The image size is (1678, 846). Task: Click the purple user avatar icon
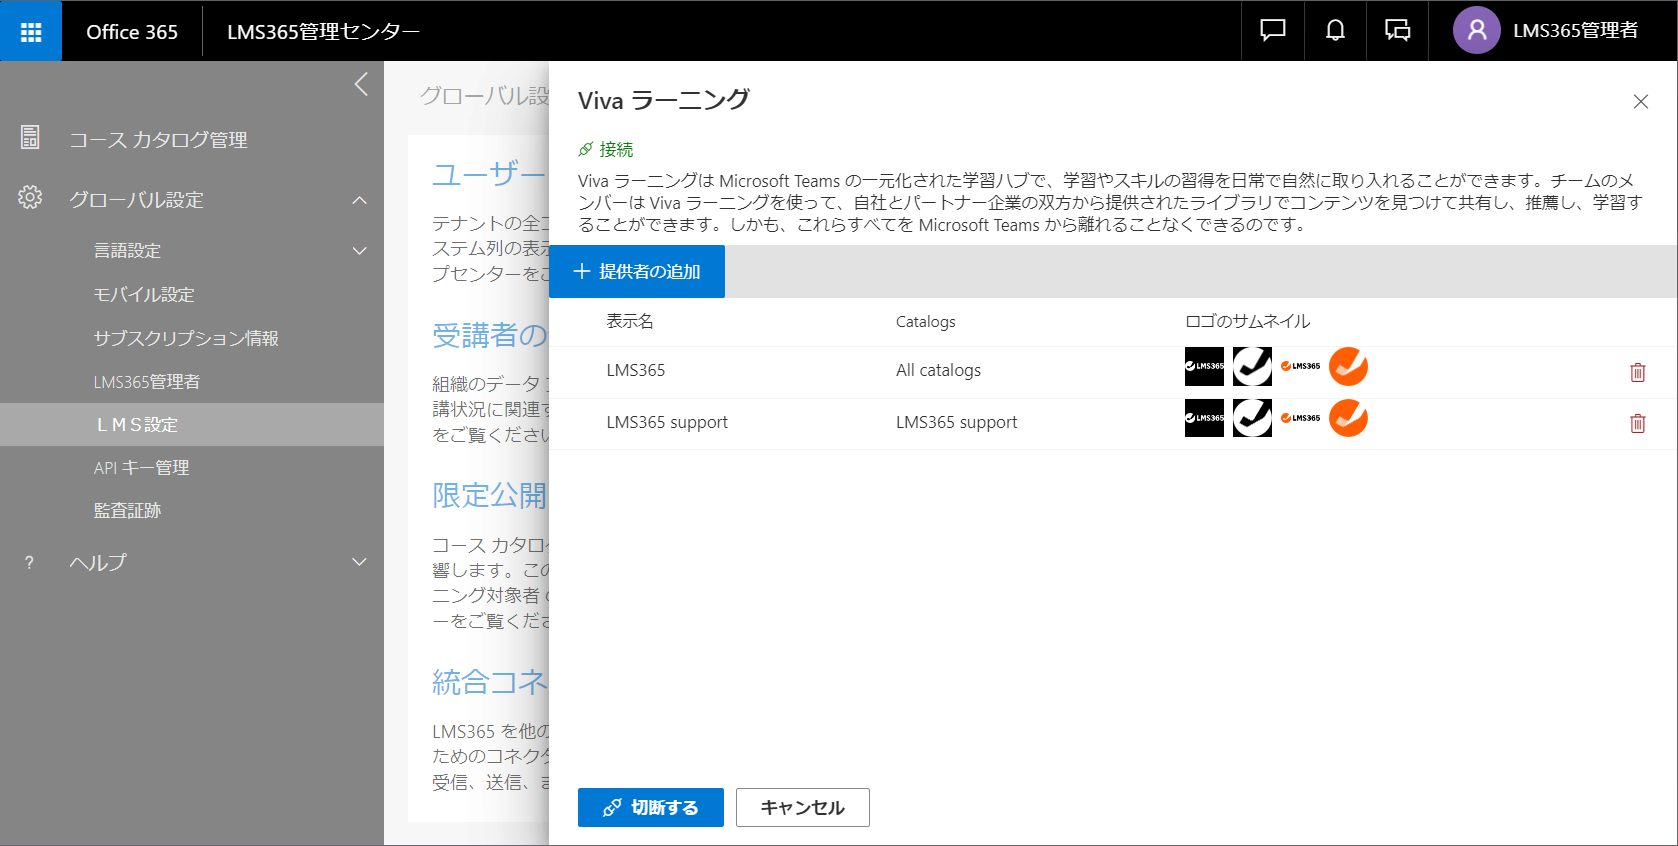[1476, 31]
